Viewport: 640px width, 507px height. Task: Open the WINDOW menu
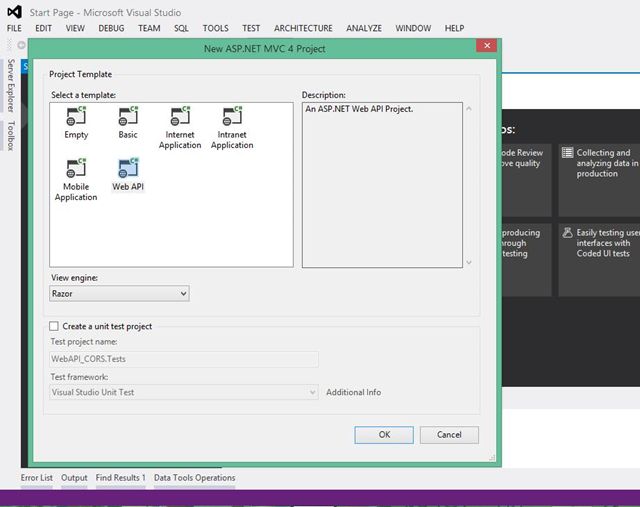413,28
